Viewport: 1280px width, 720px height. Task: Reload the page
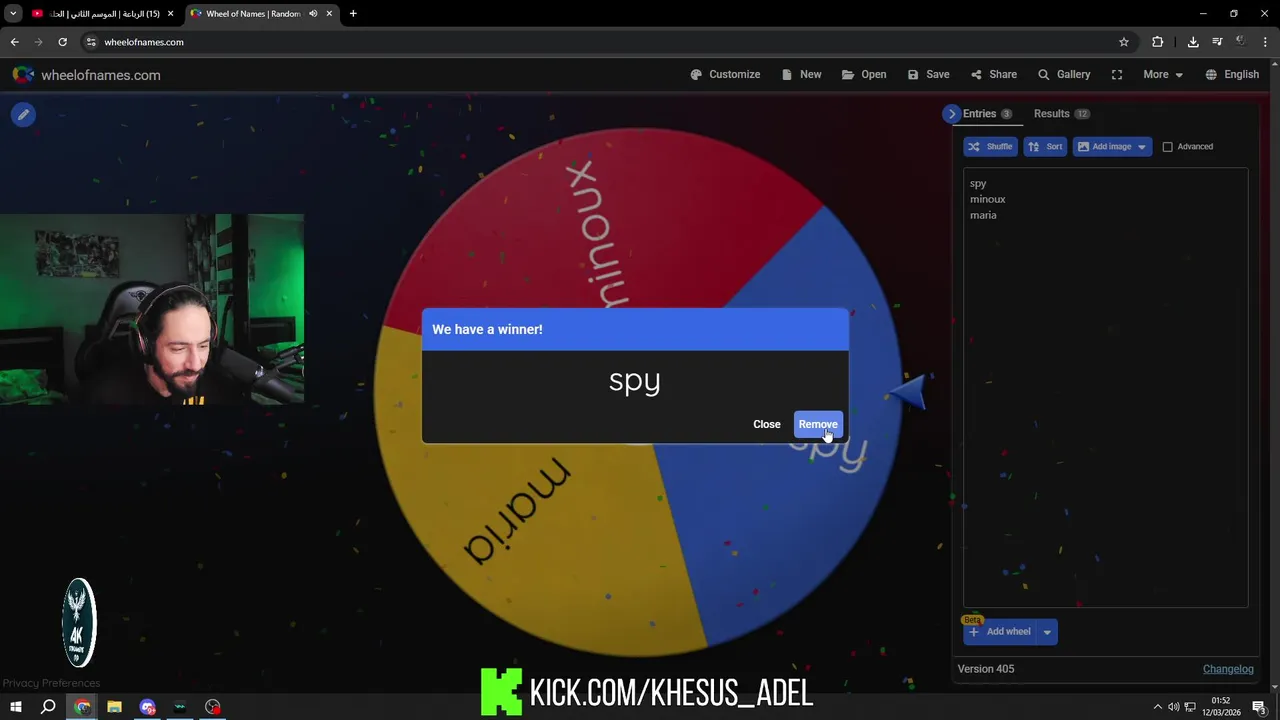(62, 42)
